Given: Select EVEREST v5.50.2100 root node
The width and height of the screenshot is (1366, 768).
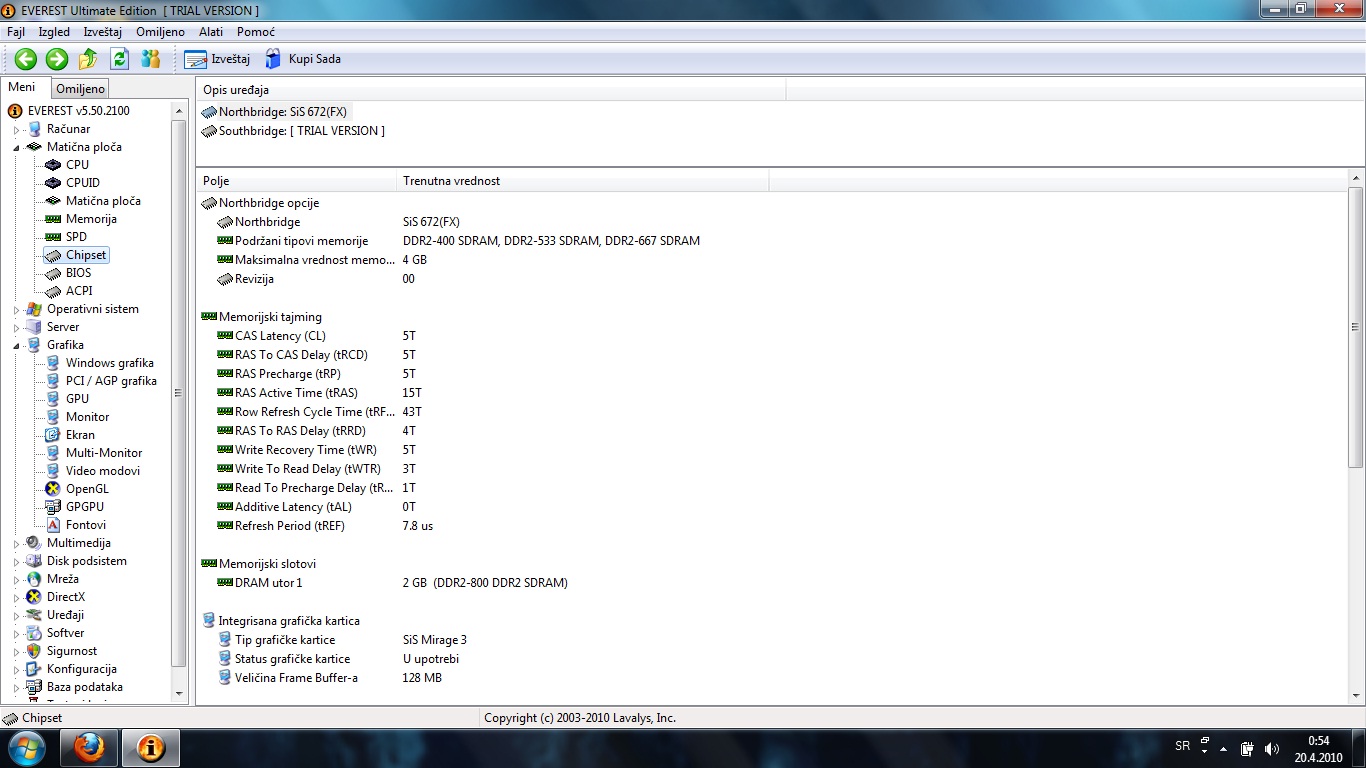Looking at the screenshot, I should [79, 111].
